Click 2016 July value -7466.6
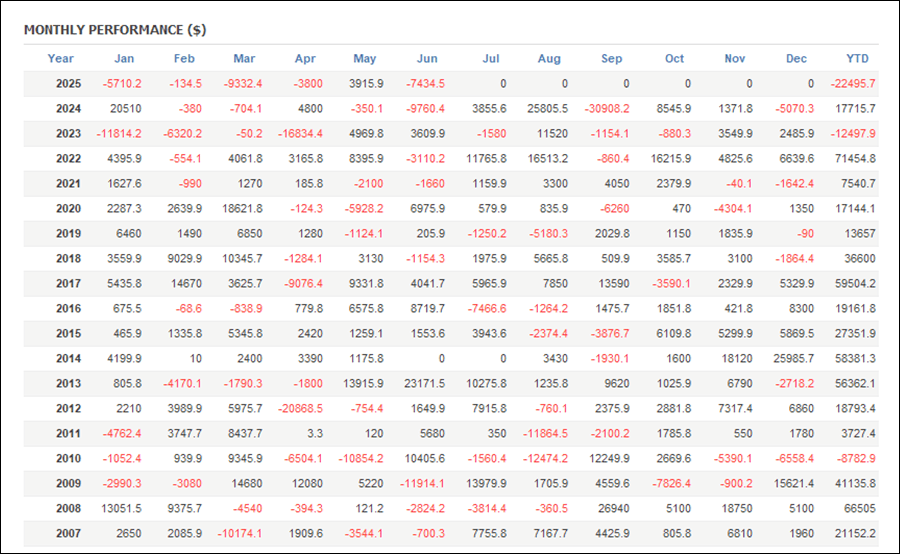The height and width of the screenshot is (554, 900). [487, 308]
